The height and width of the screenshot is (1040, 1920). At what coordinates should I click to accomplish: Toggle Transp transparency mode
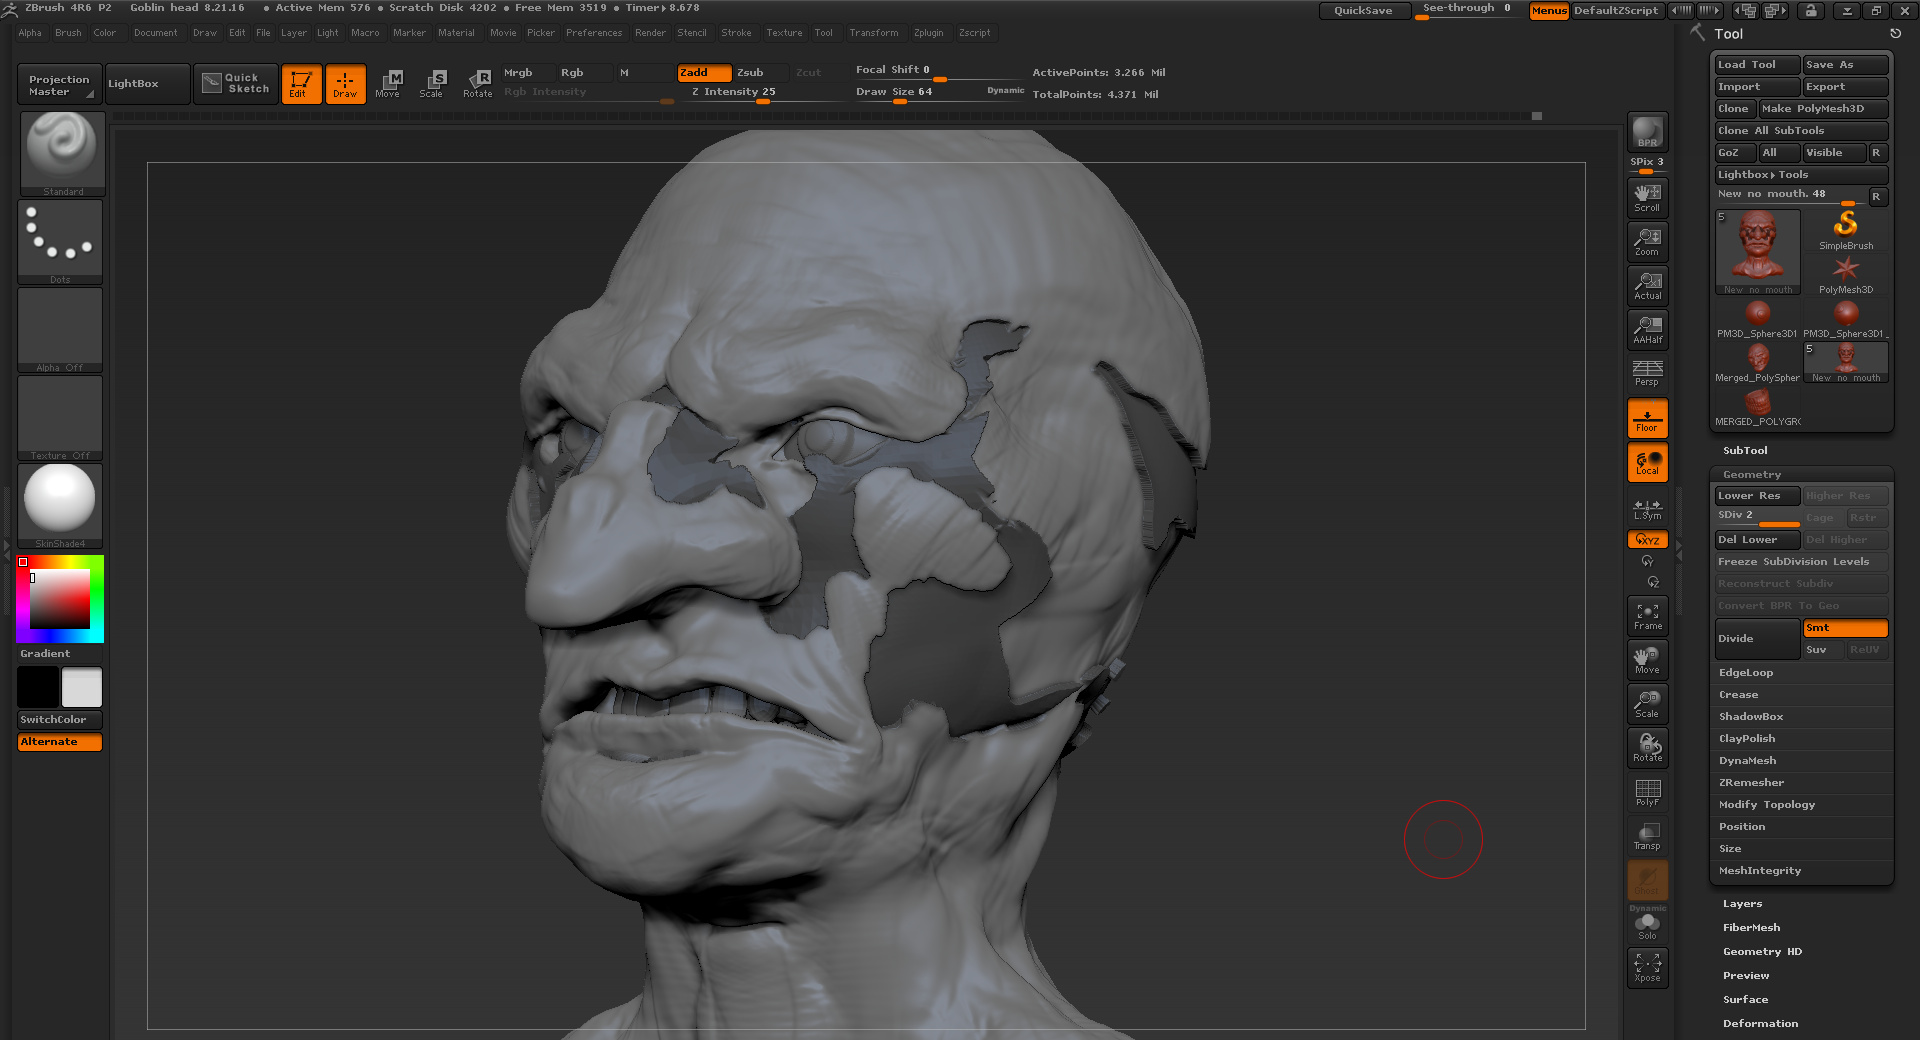(x=1647, y=836)
